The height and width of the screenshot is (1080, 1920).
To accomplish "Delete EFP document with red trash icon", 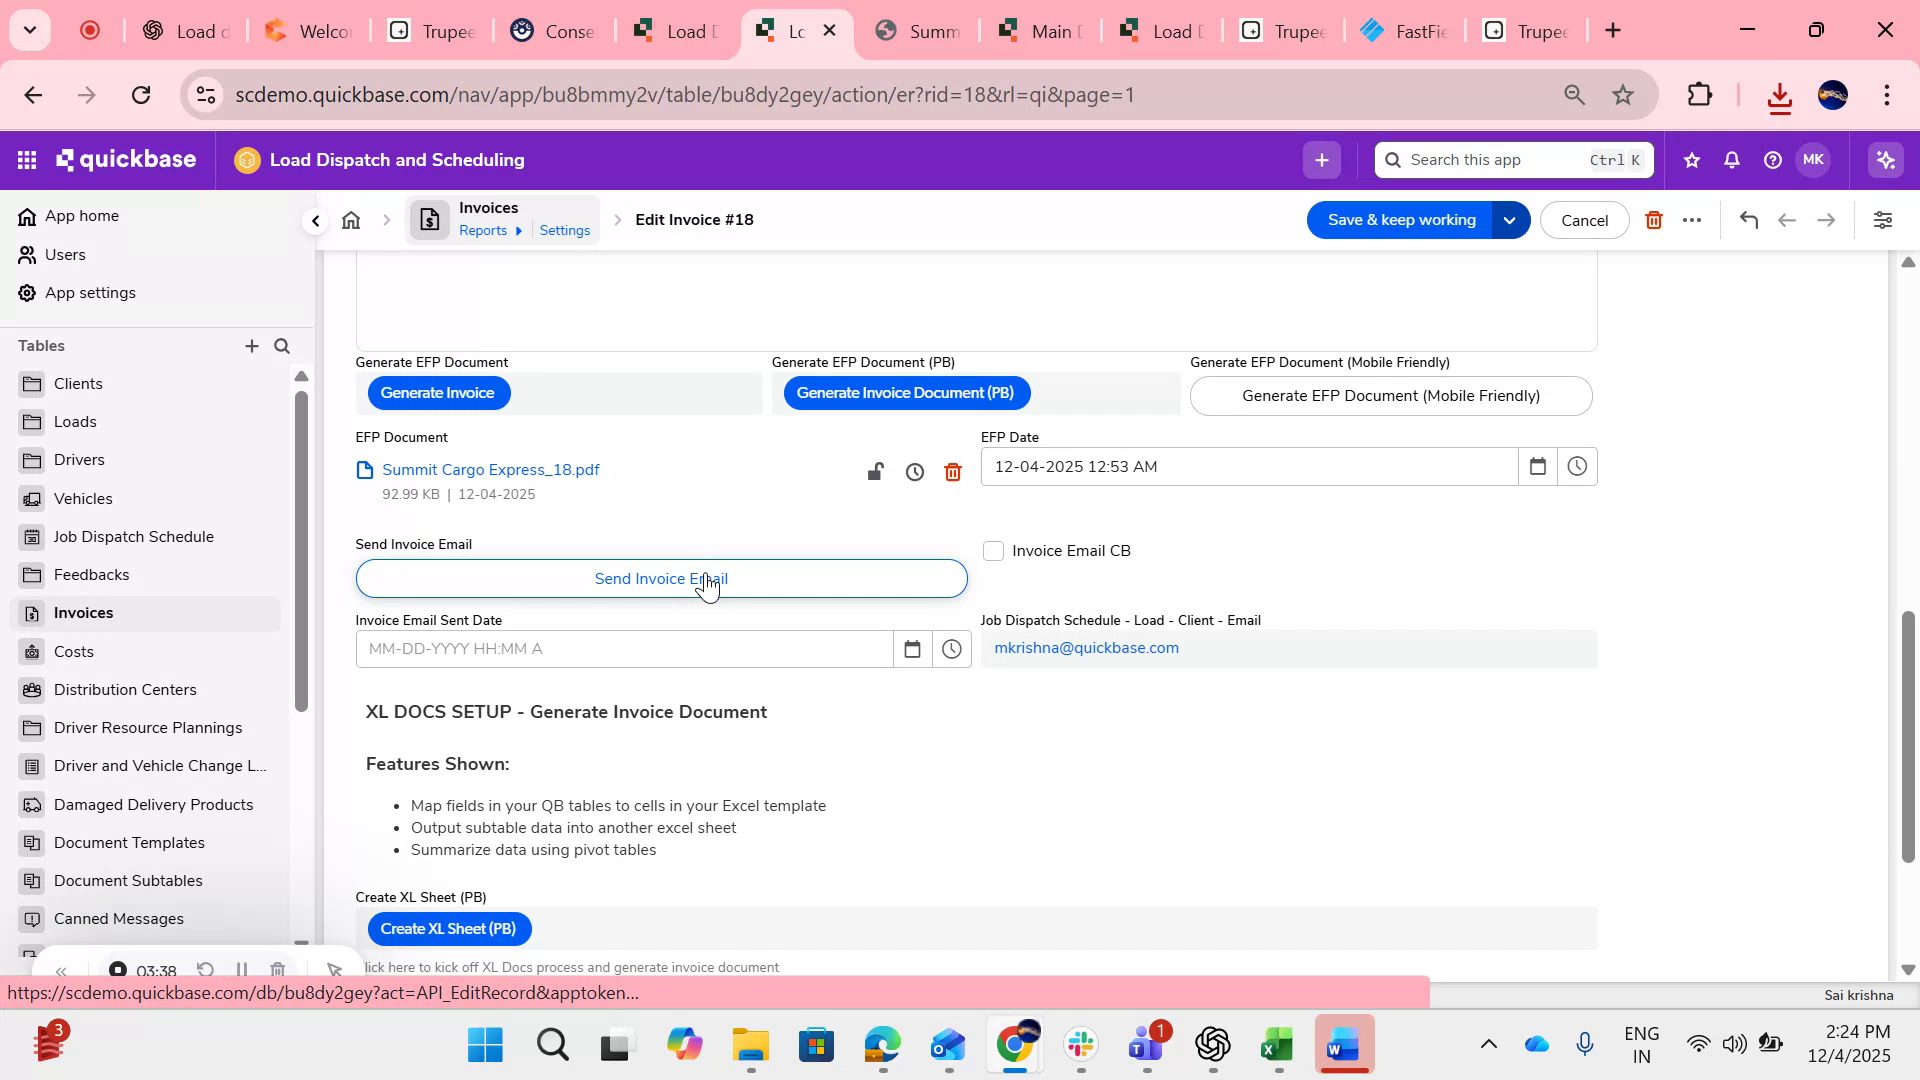I will pyautogui.click(x=952, y=471).
